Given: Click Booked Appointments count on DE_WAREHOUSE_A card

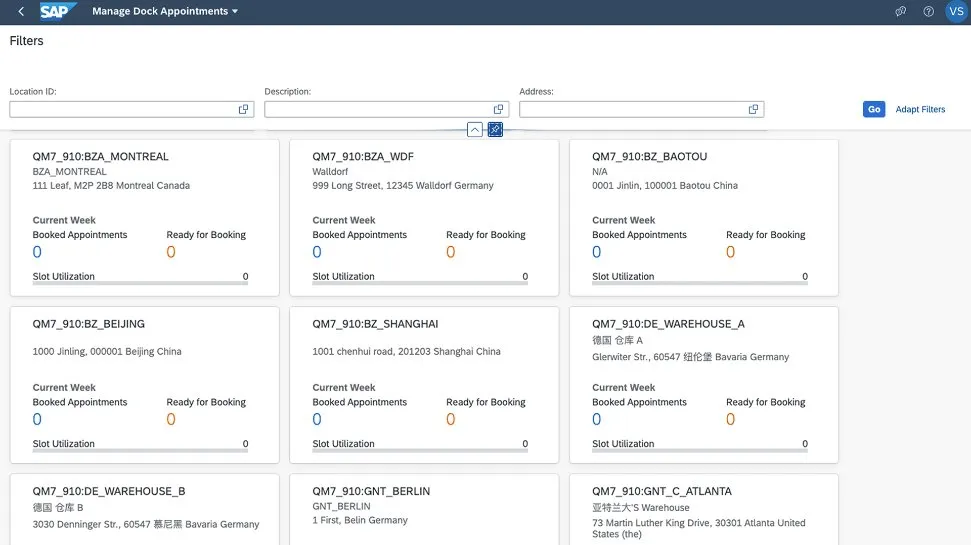Looking at the screenshot, I should [x=597, y=420].
